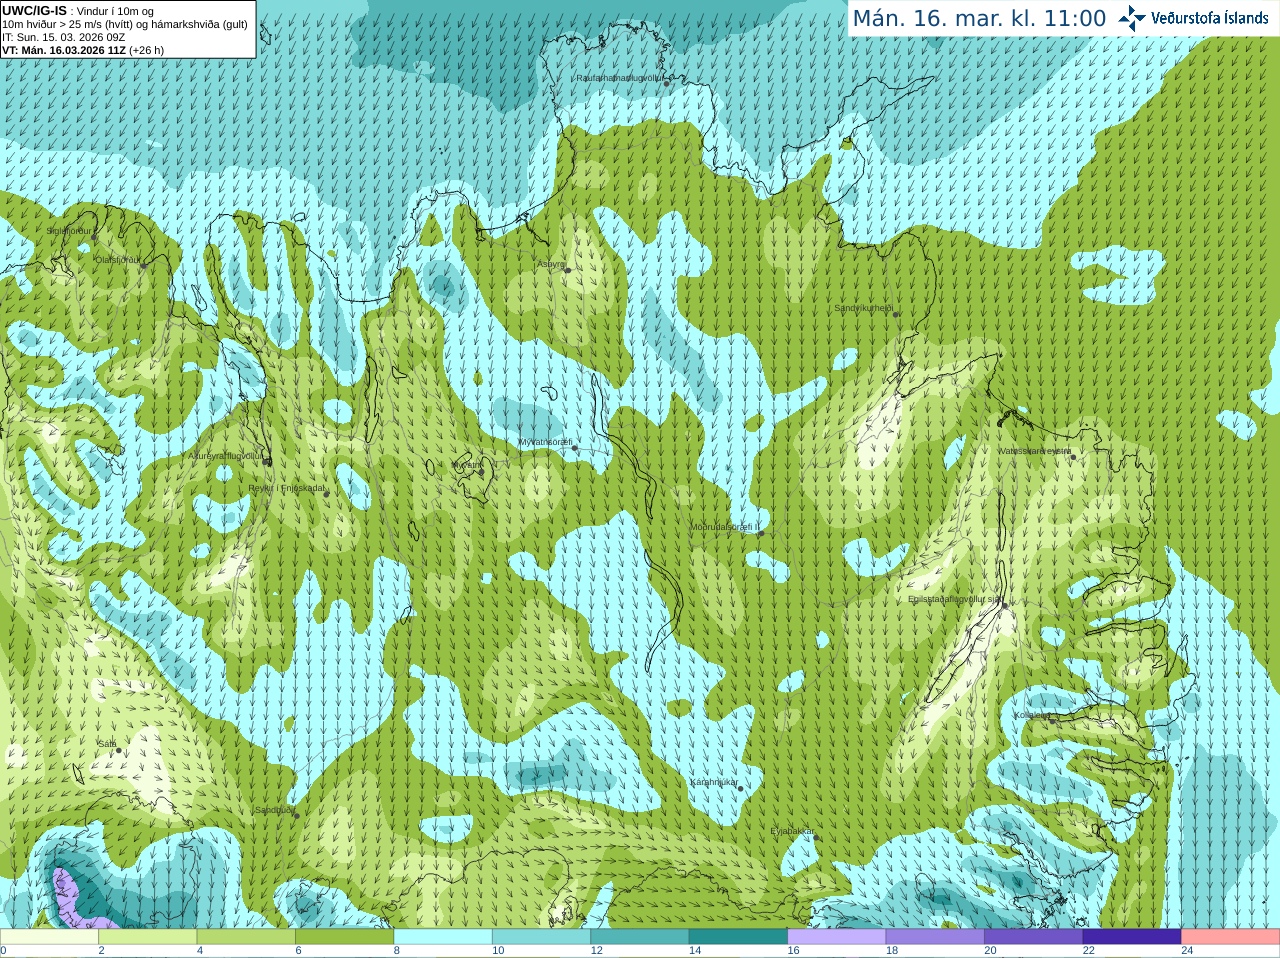Click the Egilsstaðaflugvöllur station marker
Screen dimensions: 1280x958
(x=1005, y=605)
